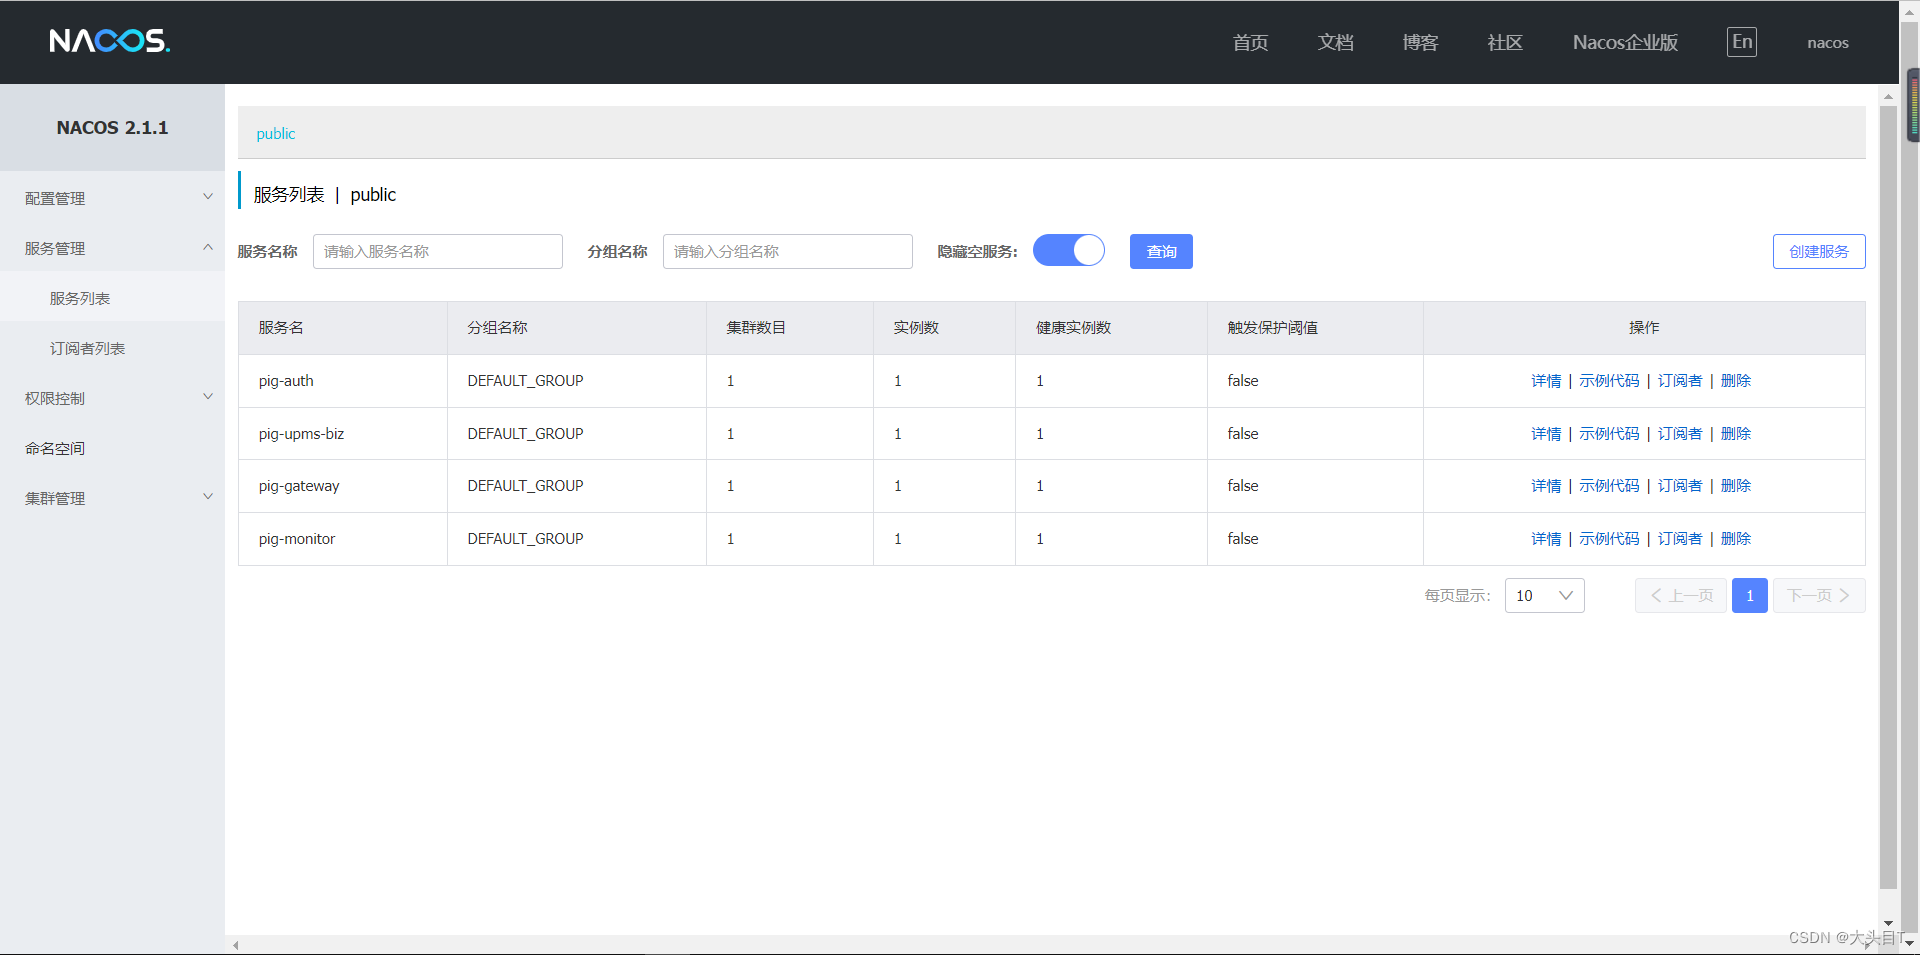1920x955 pixels.
Task: Open Nacos企业版 link in header
Action: tap(1625, 42)
